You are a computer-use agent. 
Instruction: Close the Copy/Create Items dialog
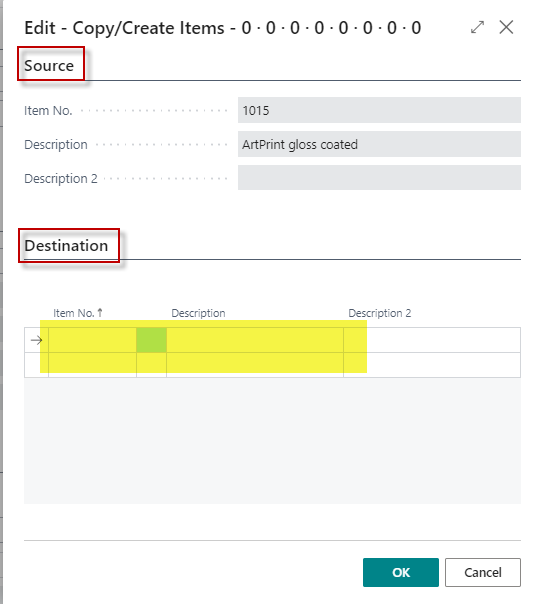coord(506,27)
